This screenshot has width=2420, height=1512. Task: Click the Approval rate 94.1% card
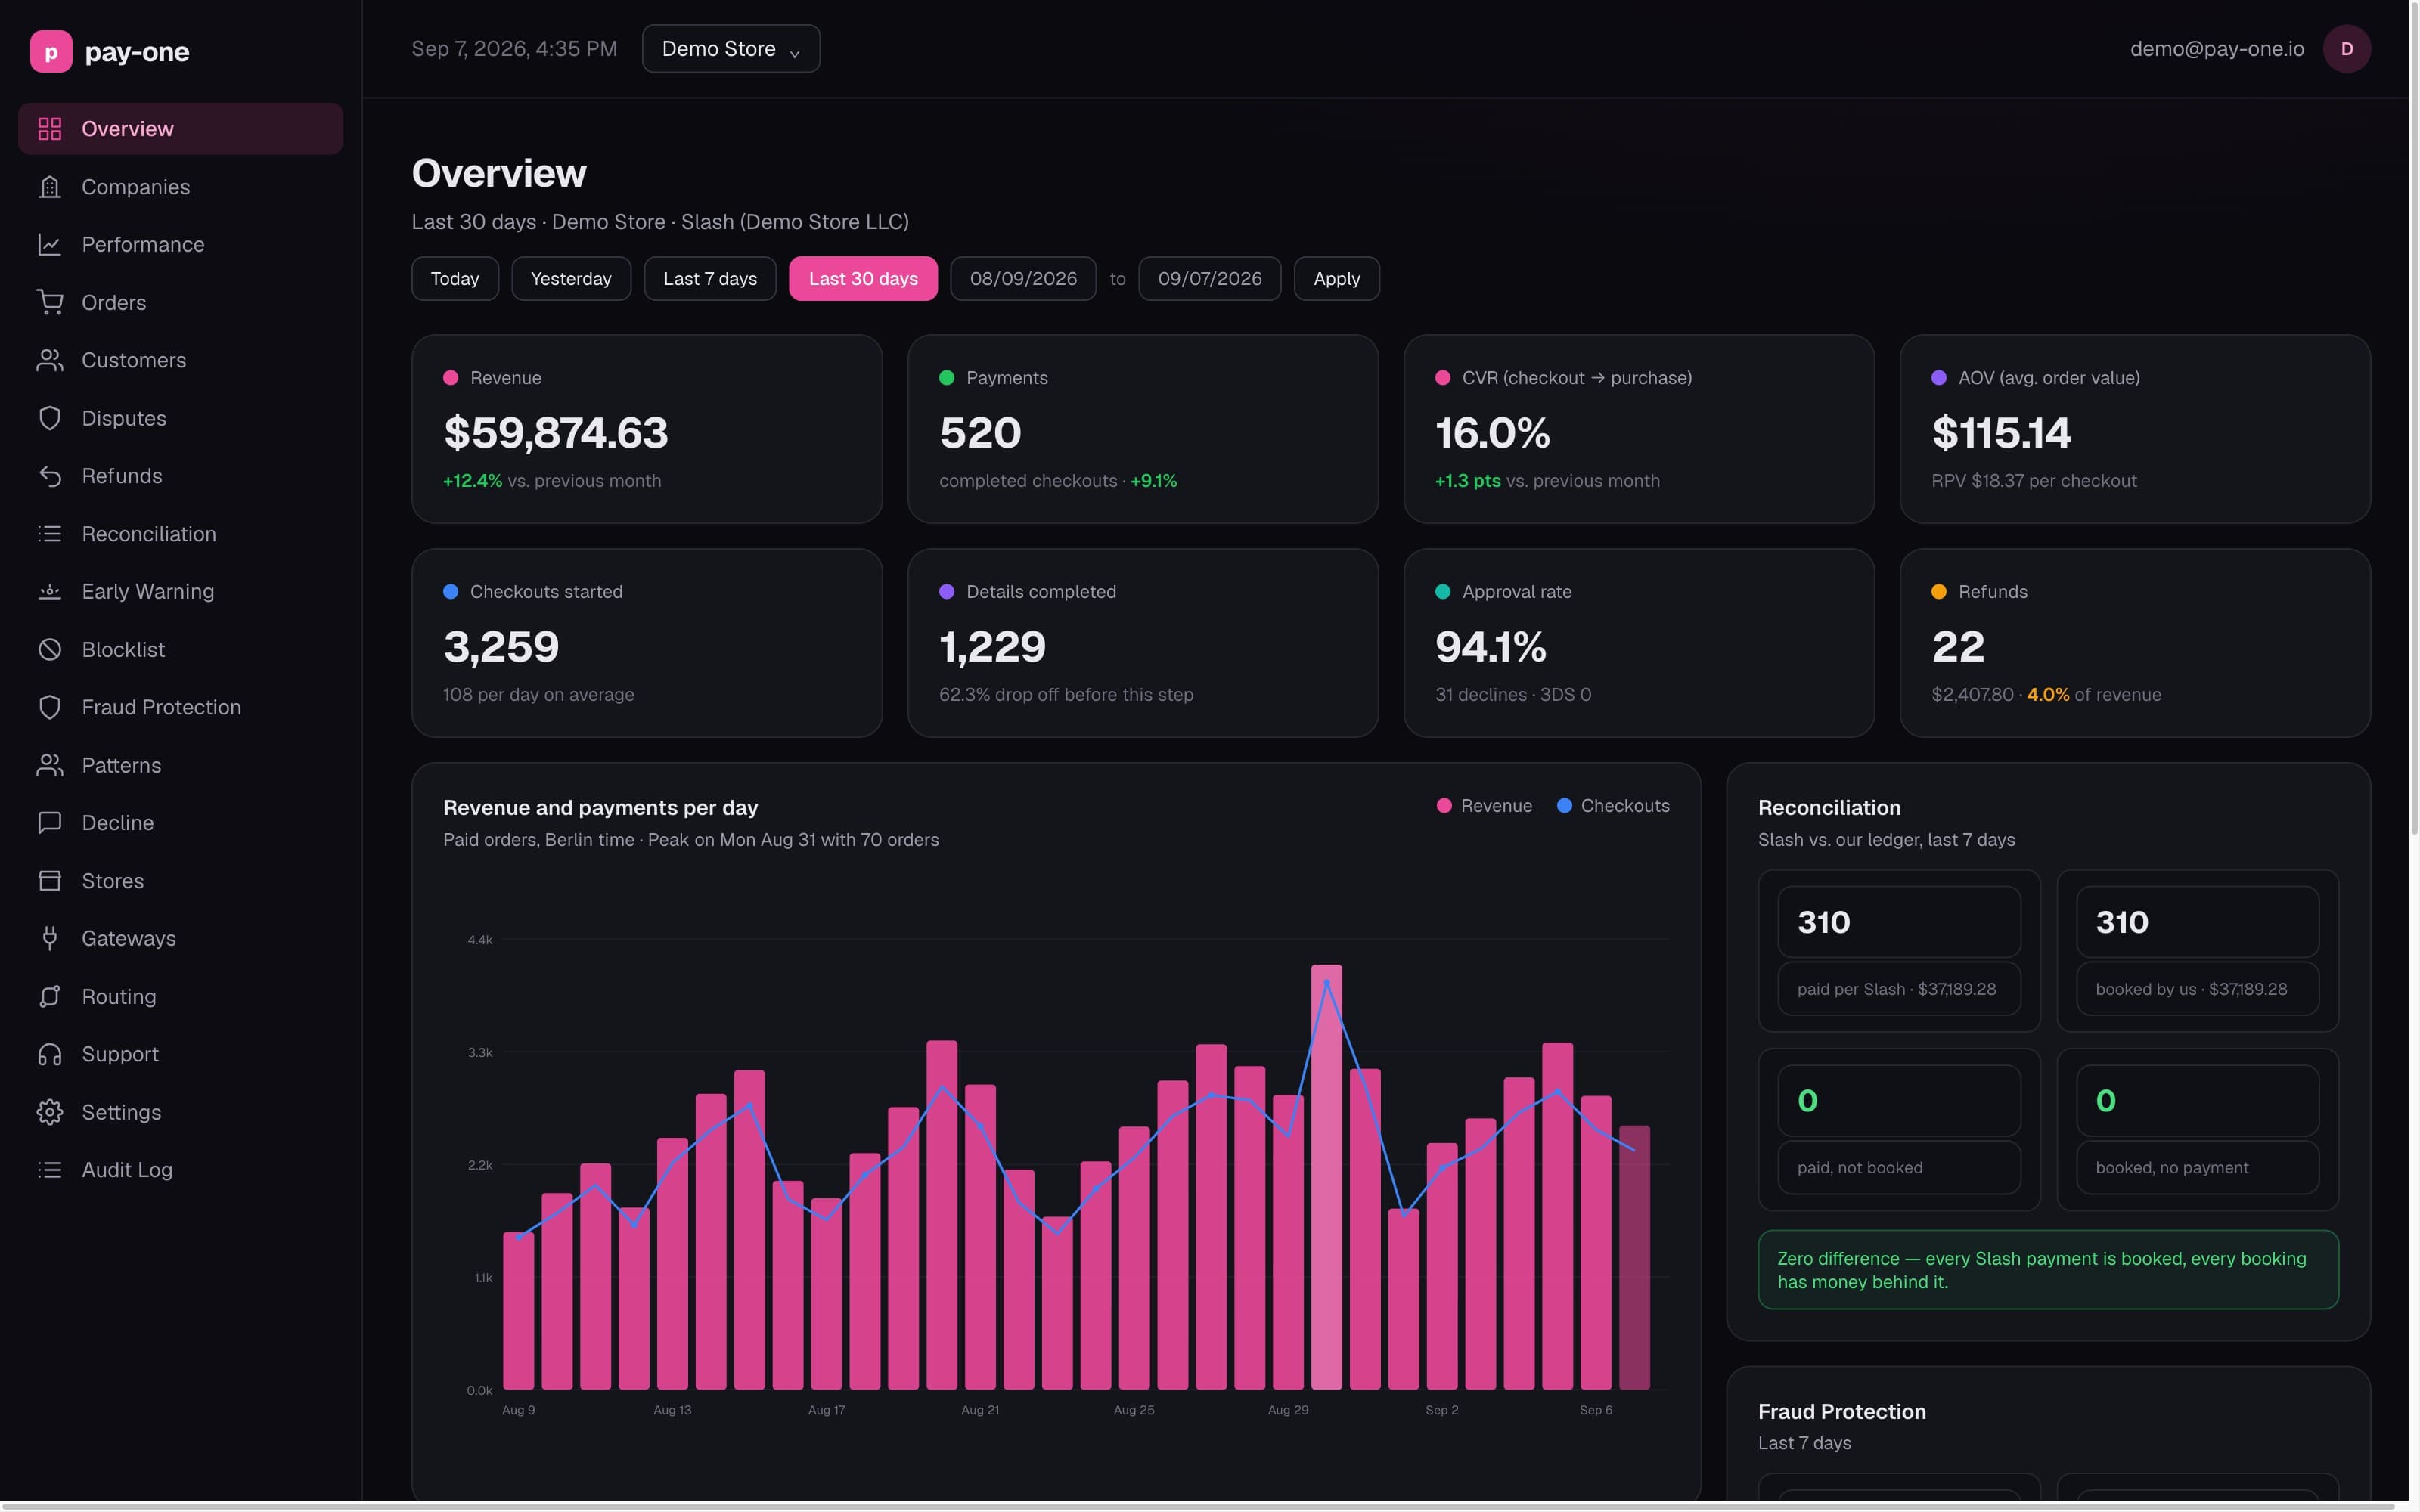pyautogui.click(x=1639, y=643)
